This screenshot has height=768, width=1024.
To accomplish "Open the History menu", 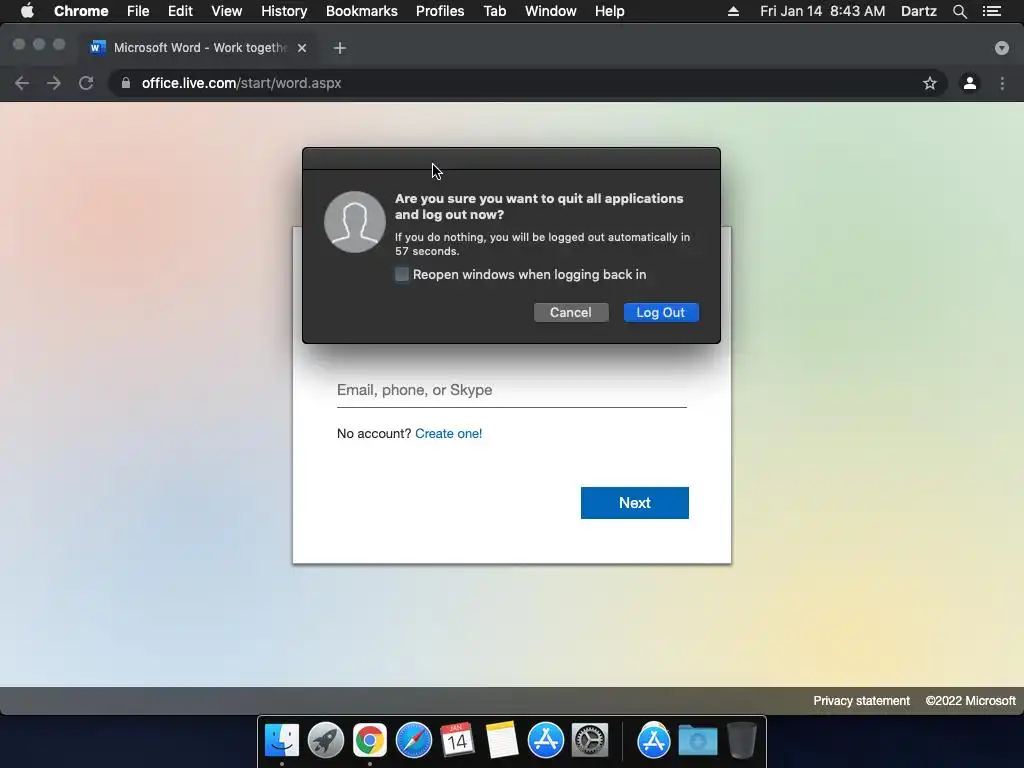I will point(284,11).
